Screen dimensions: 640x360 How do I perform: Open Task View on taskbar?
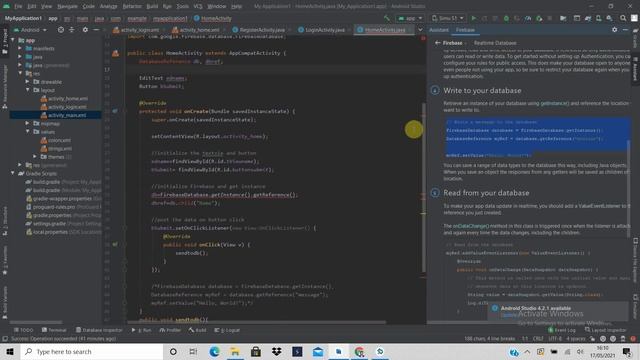click(x=193, y=351)
